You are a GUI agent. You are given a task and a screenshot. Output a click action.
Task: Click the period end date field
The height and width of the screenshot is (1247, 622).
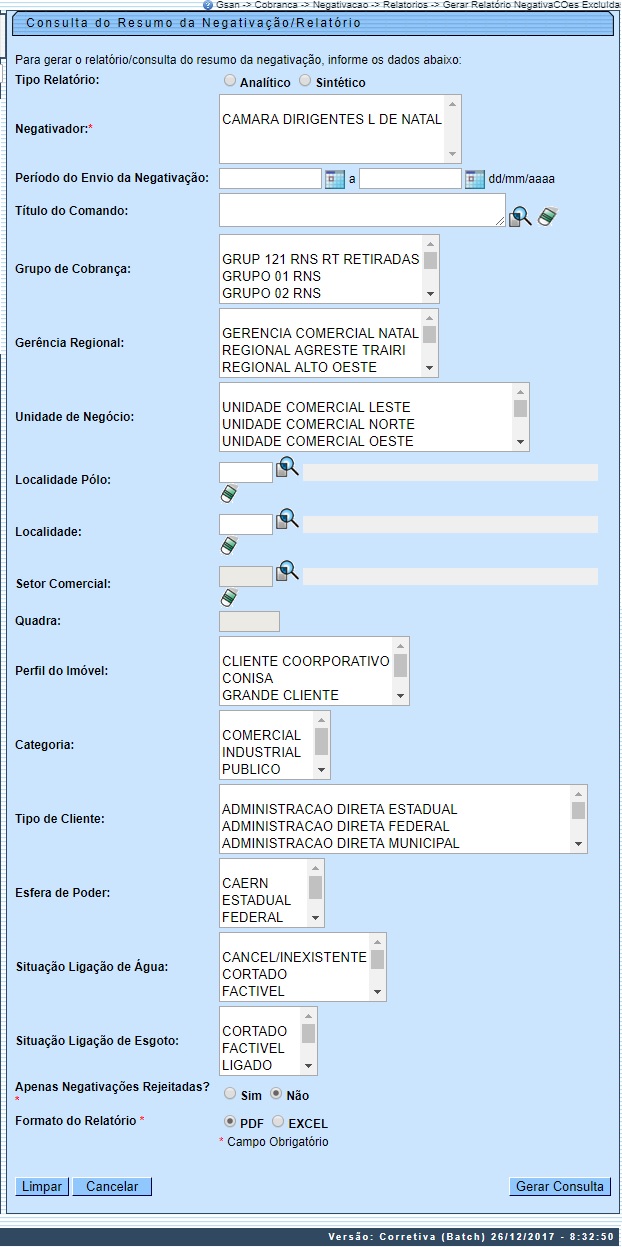(x=410, y=179)
